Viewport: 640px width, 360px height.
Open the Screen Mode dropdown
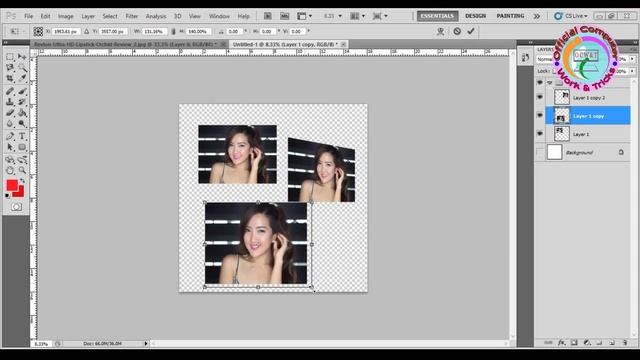click(x=380, y=16)
